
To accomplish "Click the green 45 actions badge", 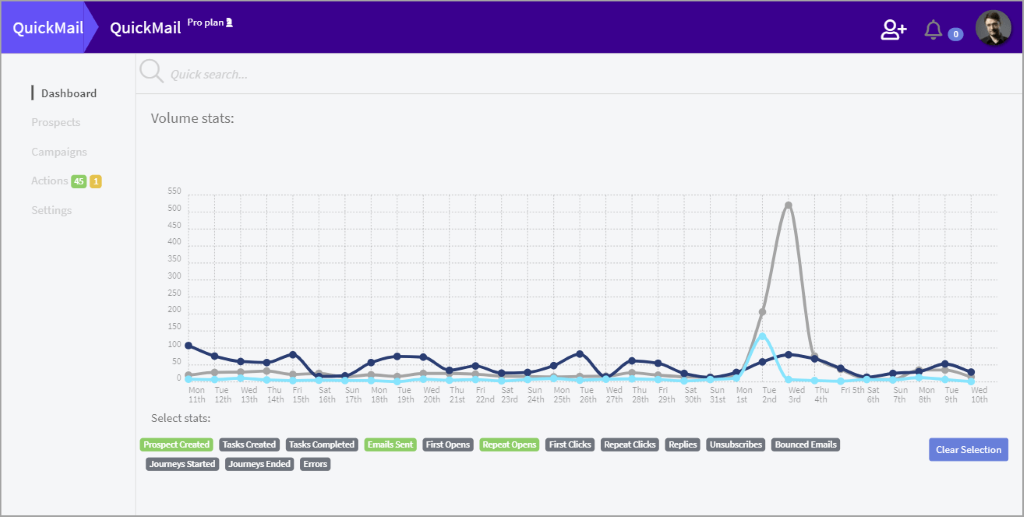I will (x=78, y=181).
